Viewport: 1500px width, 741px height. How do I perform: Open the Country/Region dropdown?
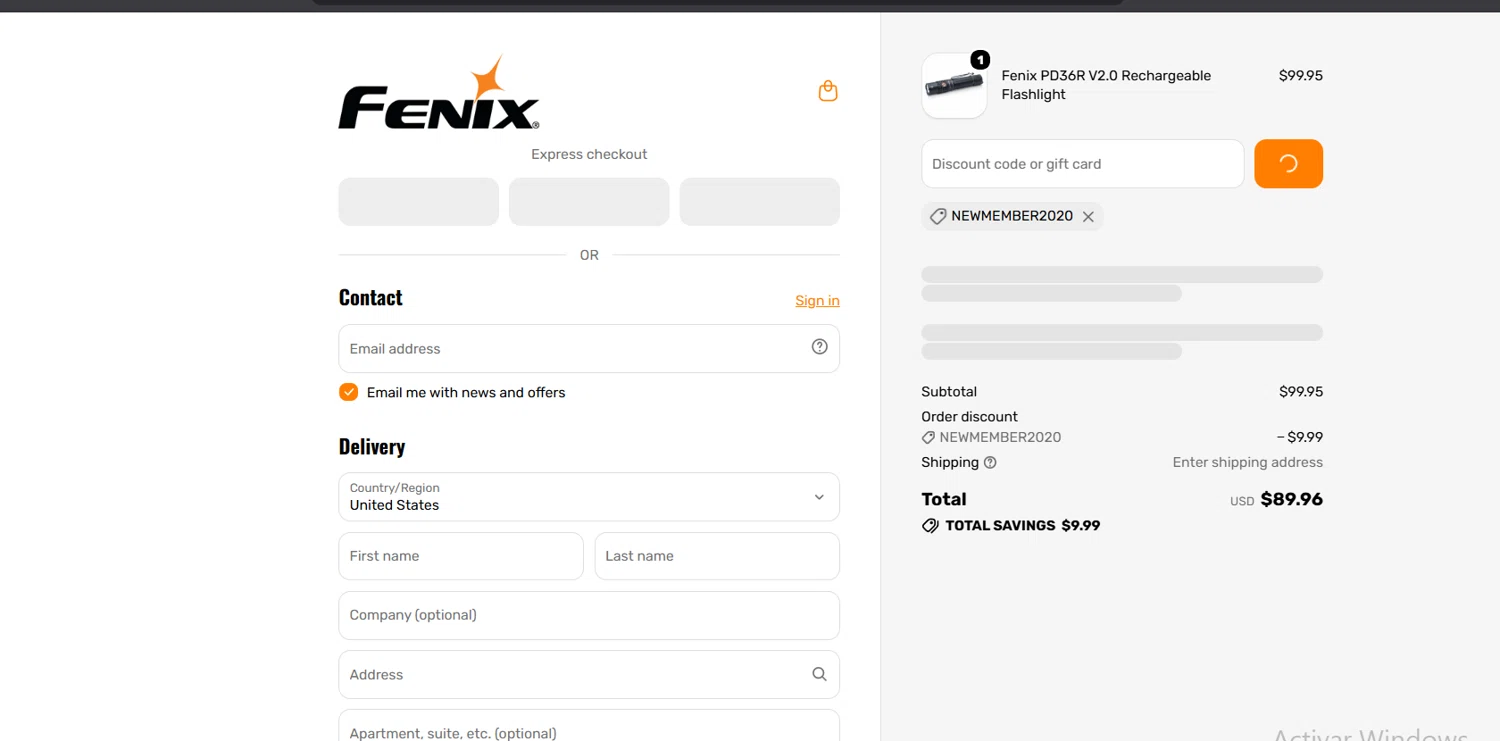pos(589,497)
